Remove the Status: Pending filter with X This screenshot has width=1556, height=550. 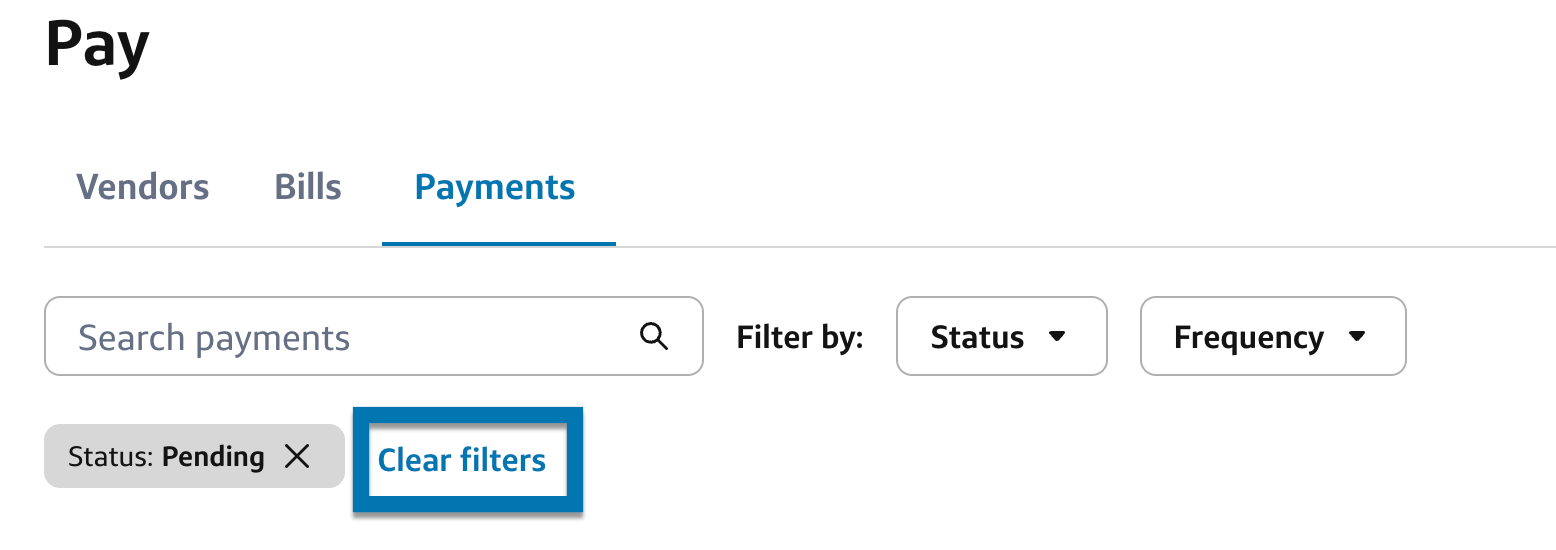(297, 457)
